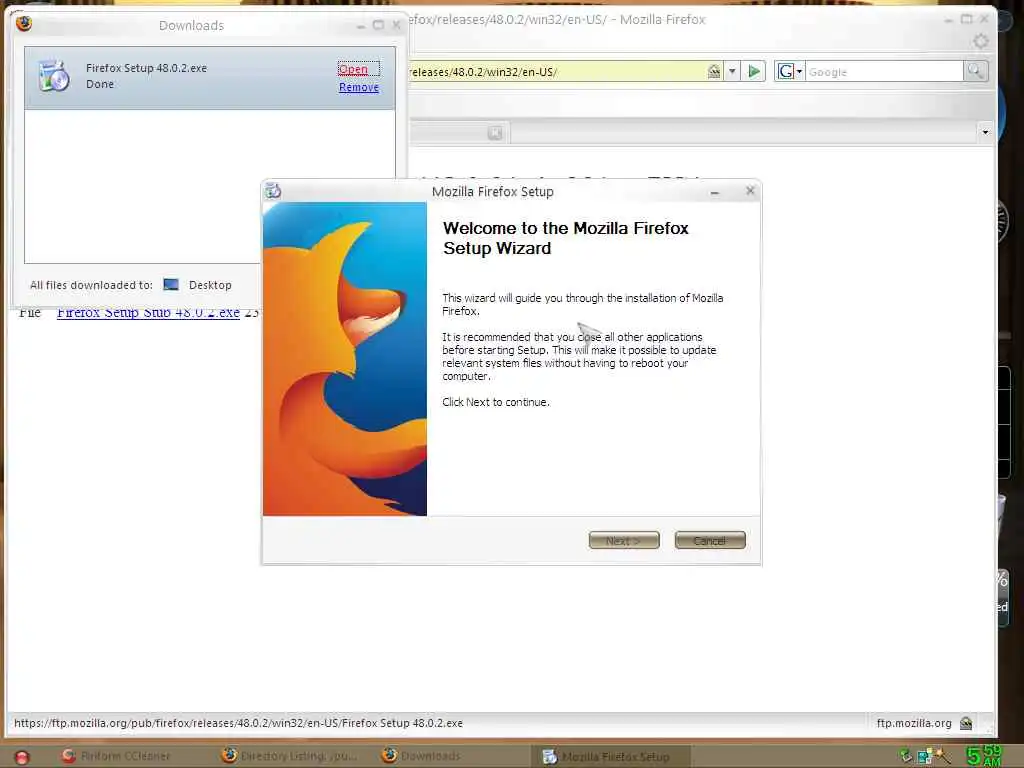This screenshot has width=1024, height=768.
Task: Click the Firefox activity throbber gear icon
Action: coord(980,41)
